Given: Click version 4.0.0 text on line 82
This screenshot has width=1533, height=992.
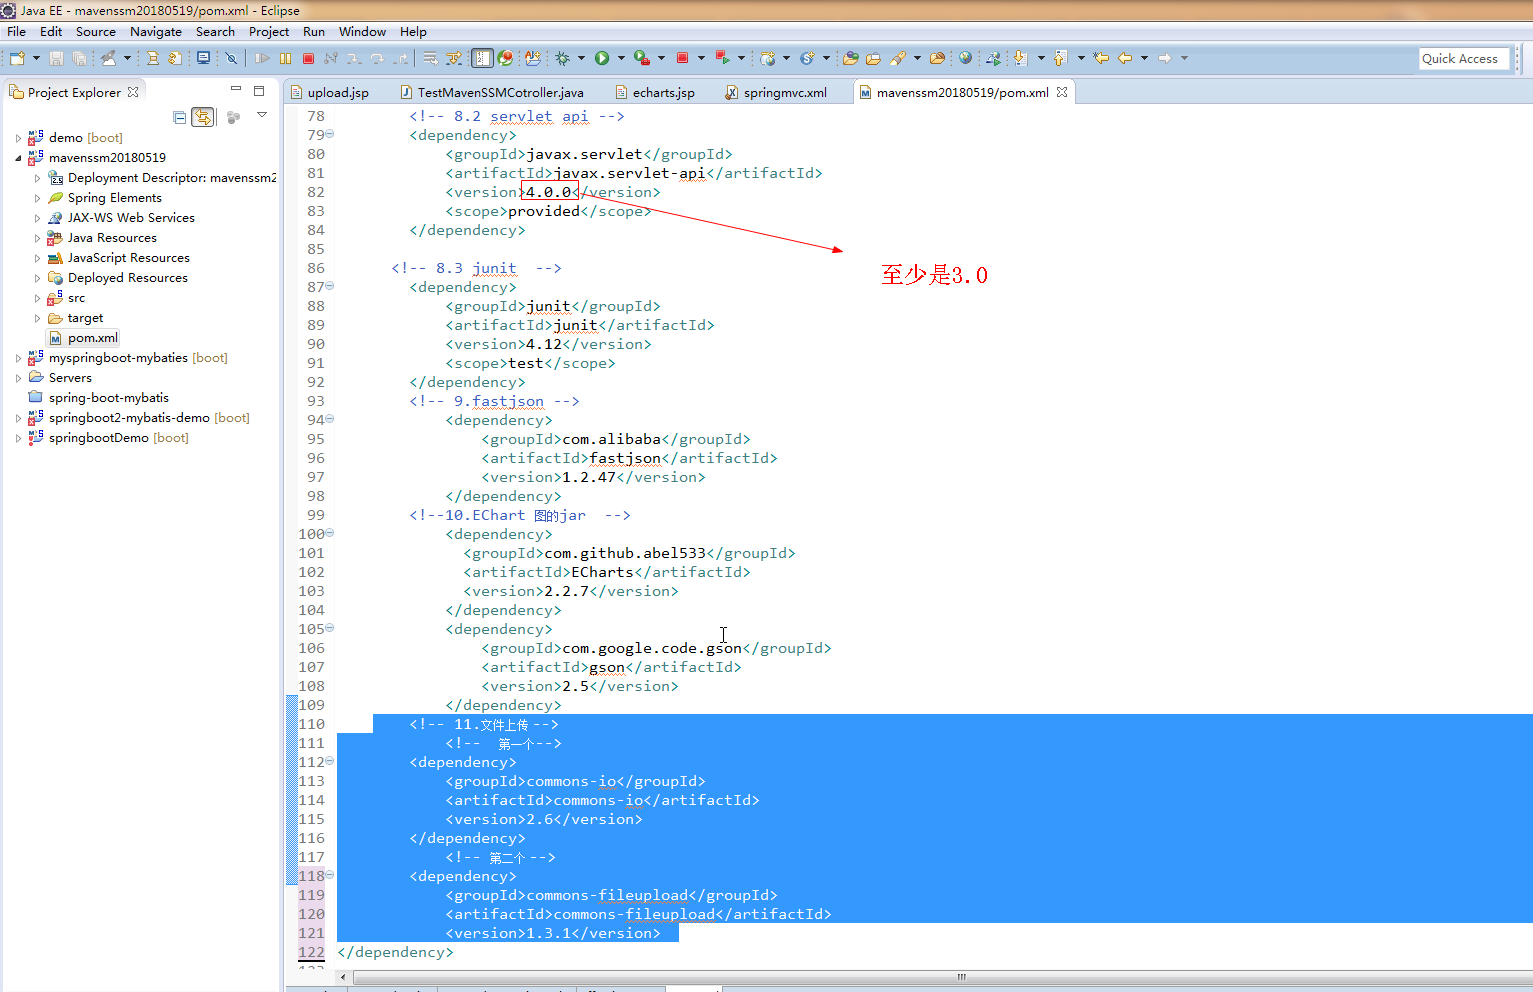Looking at the screenshot, I should coord(549,192).
